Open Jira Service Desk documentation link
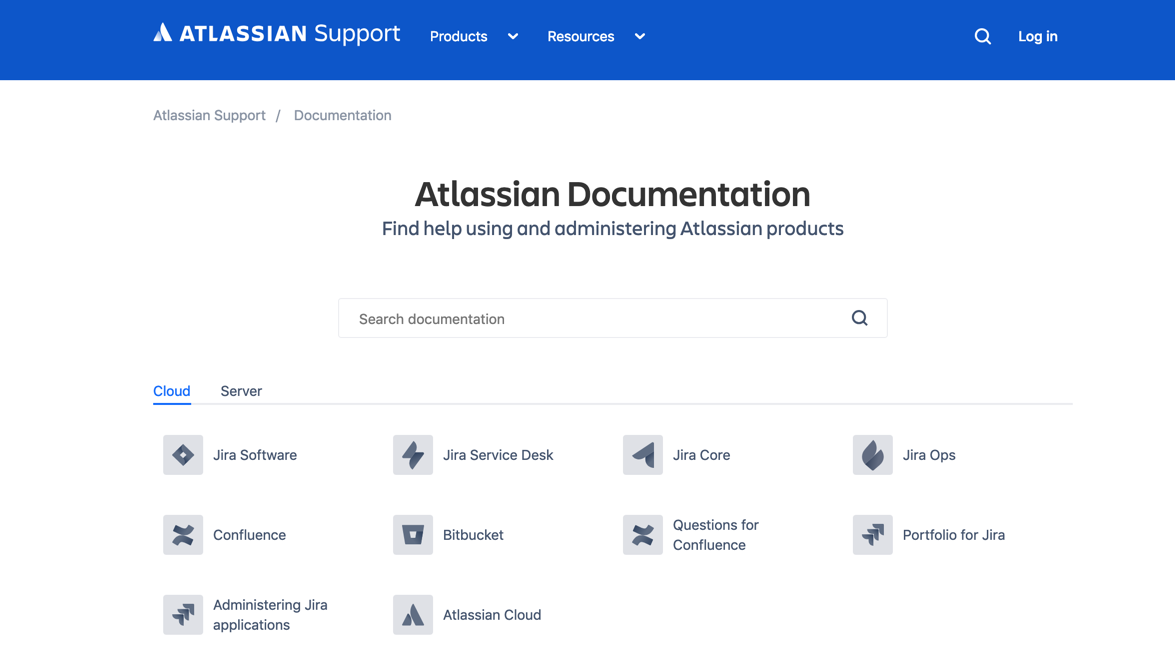 tap(498, 455)
